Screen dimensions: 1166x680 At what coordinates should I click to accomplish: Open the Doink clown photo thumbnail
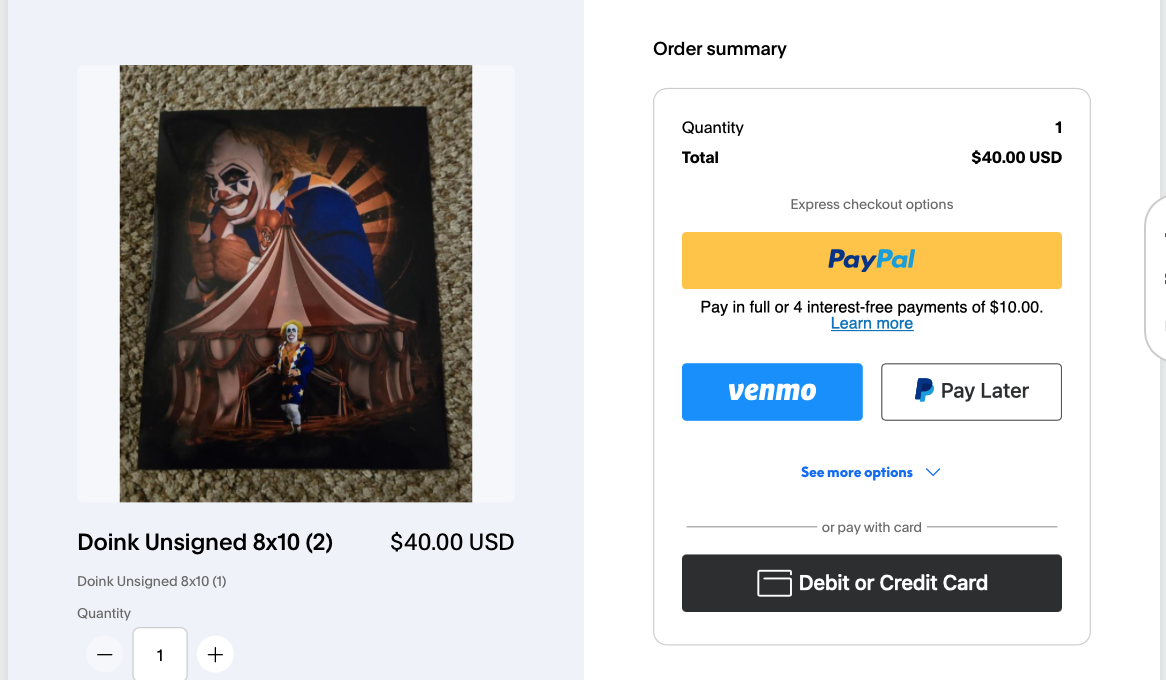click(x=296, y=283)
